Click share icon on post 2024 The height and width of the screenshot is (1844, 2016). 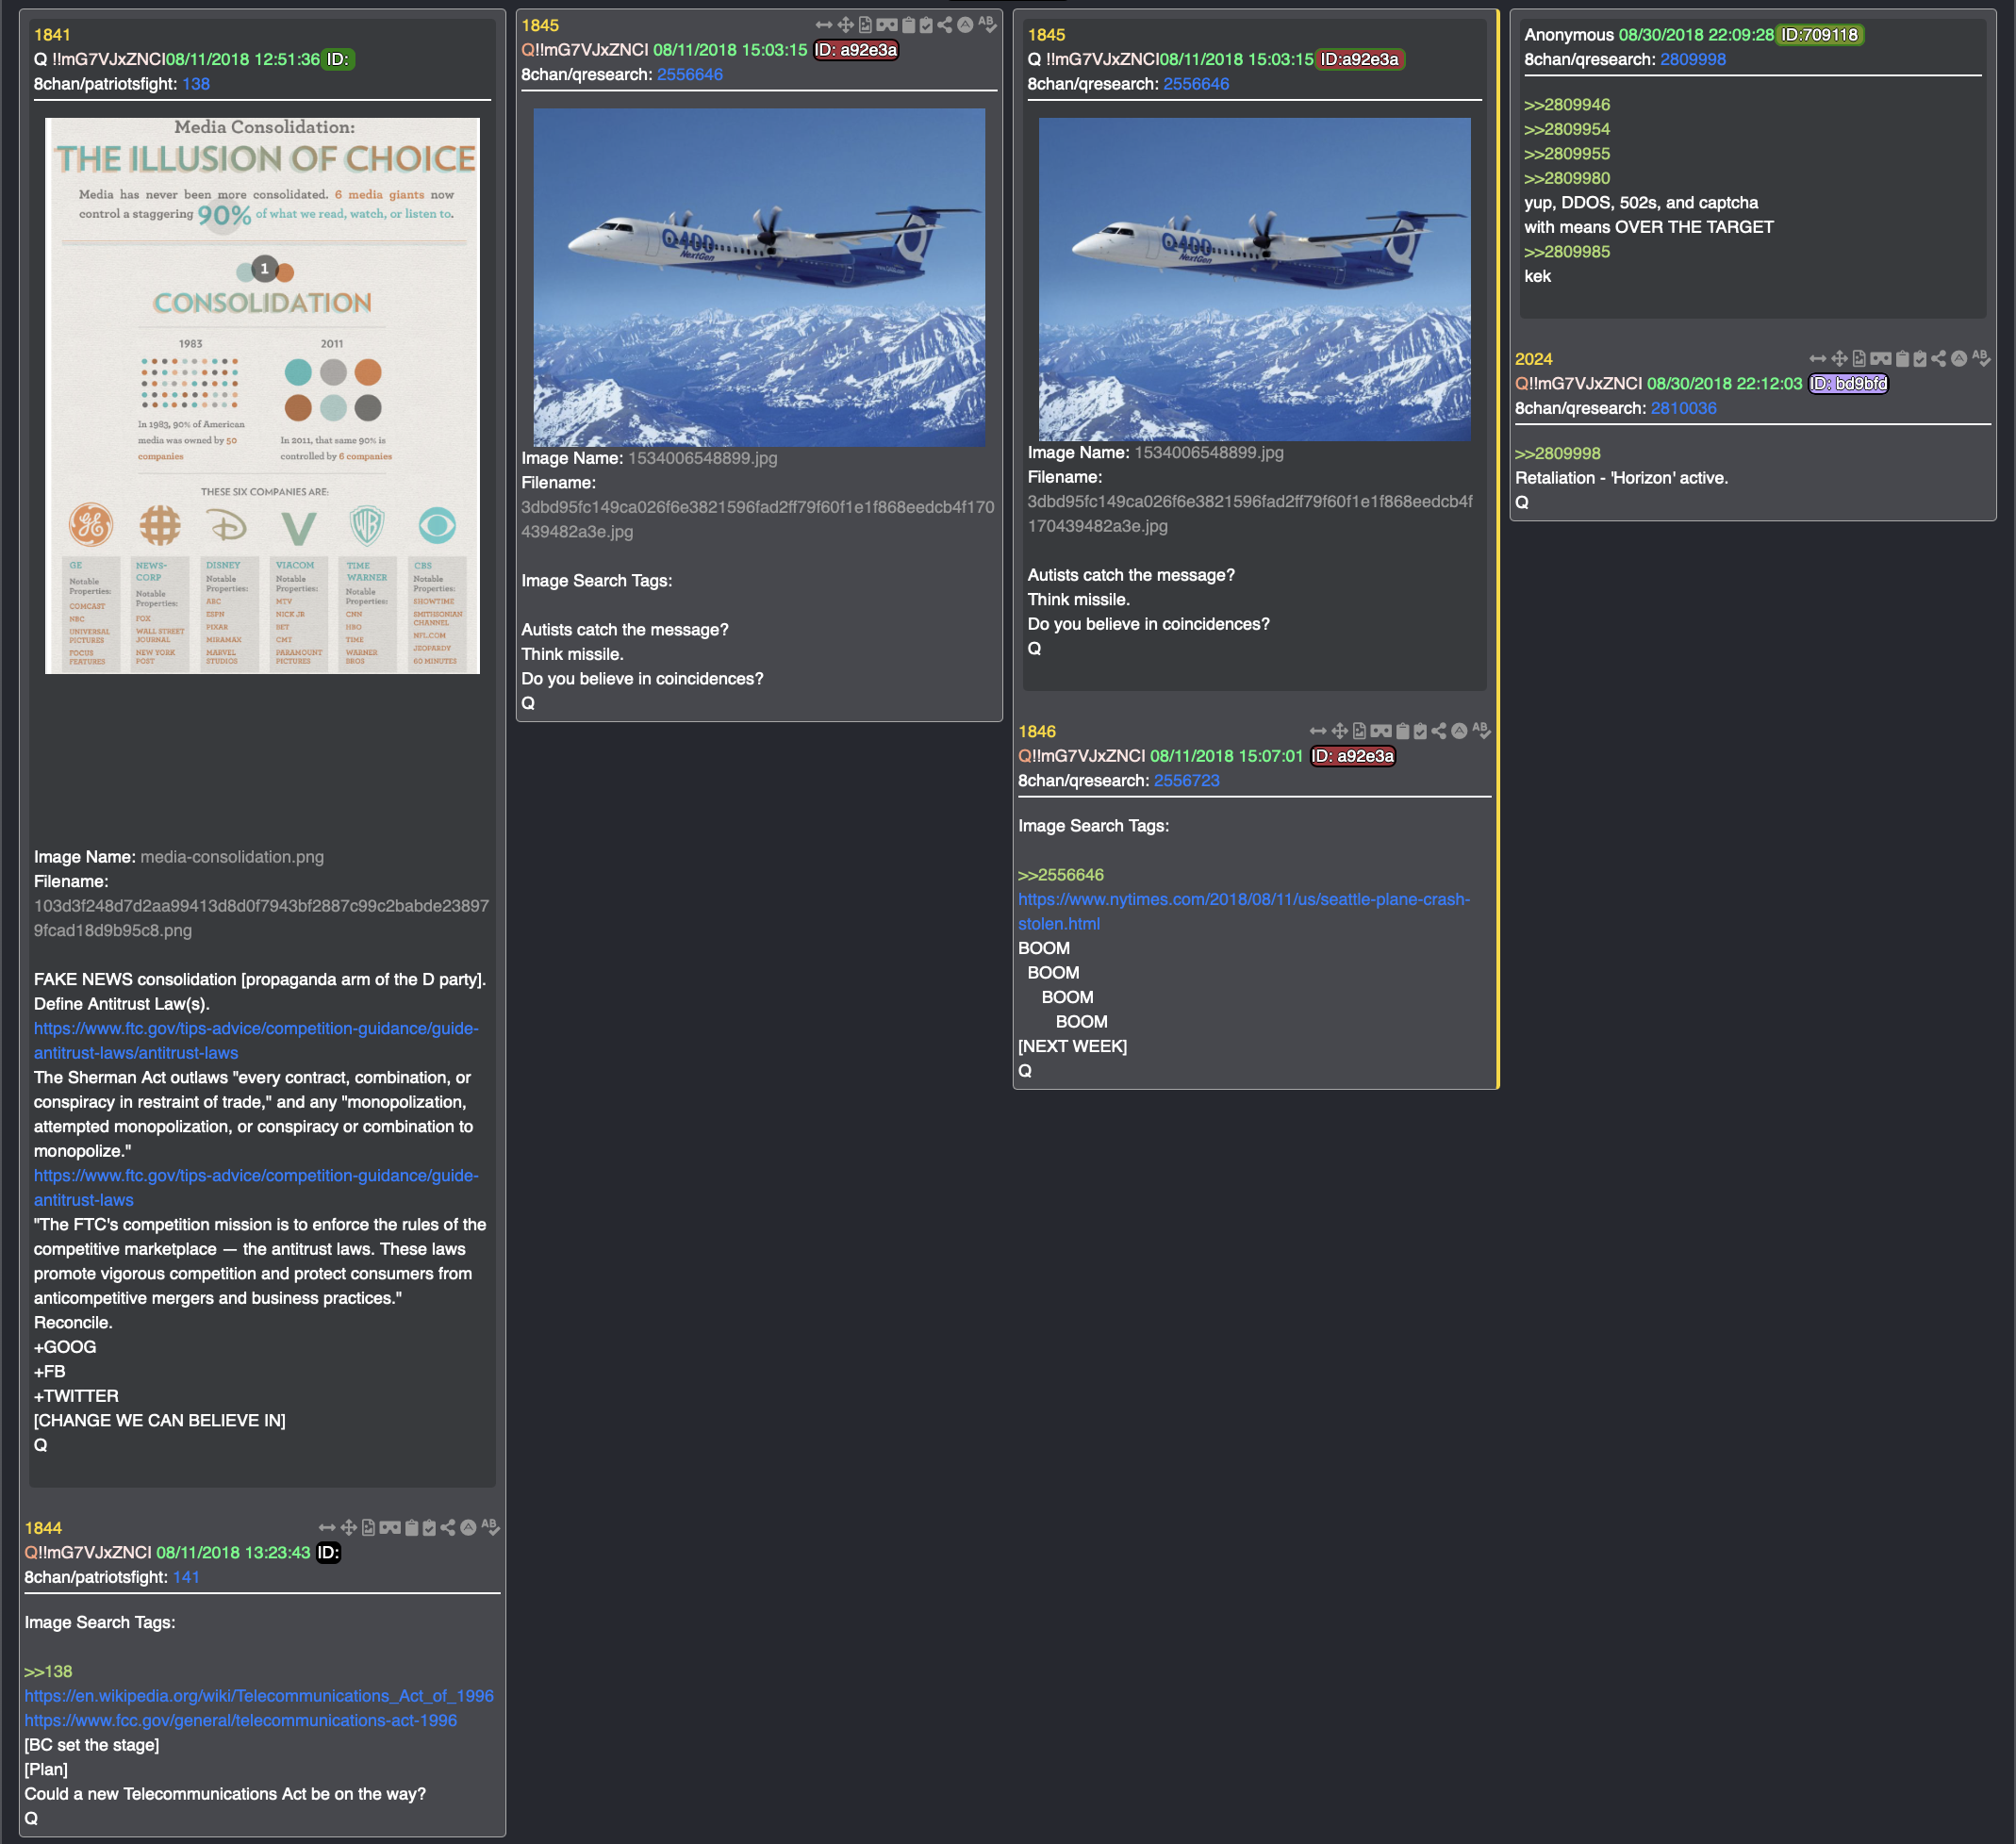[1939, 358]
